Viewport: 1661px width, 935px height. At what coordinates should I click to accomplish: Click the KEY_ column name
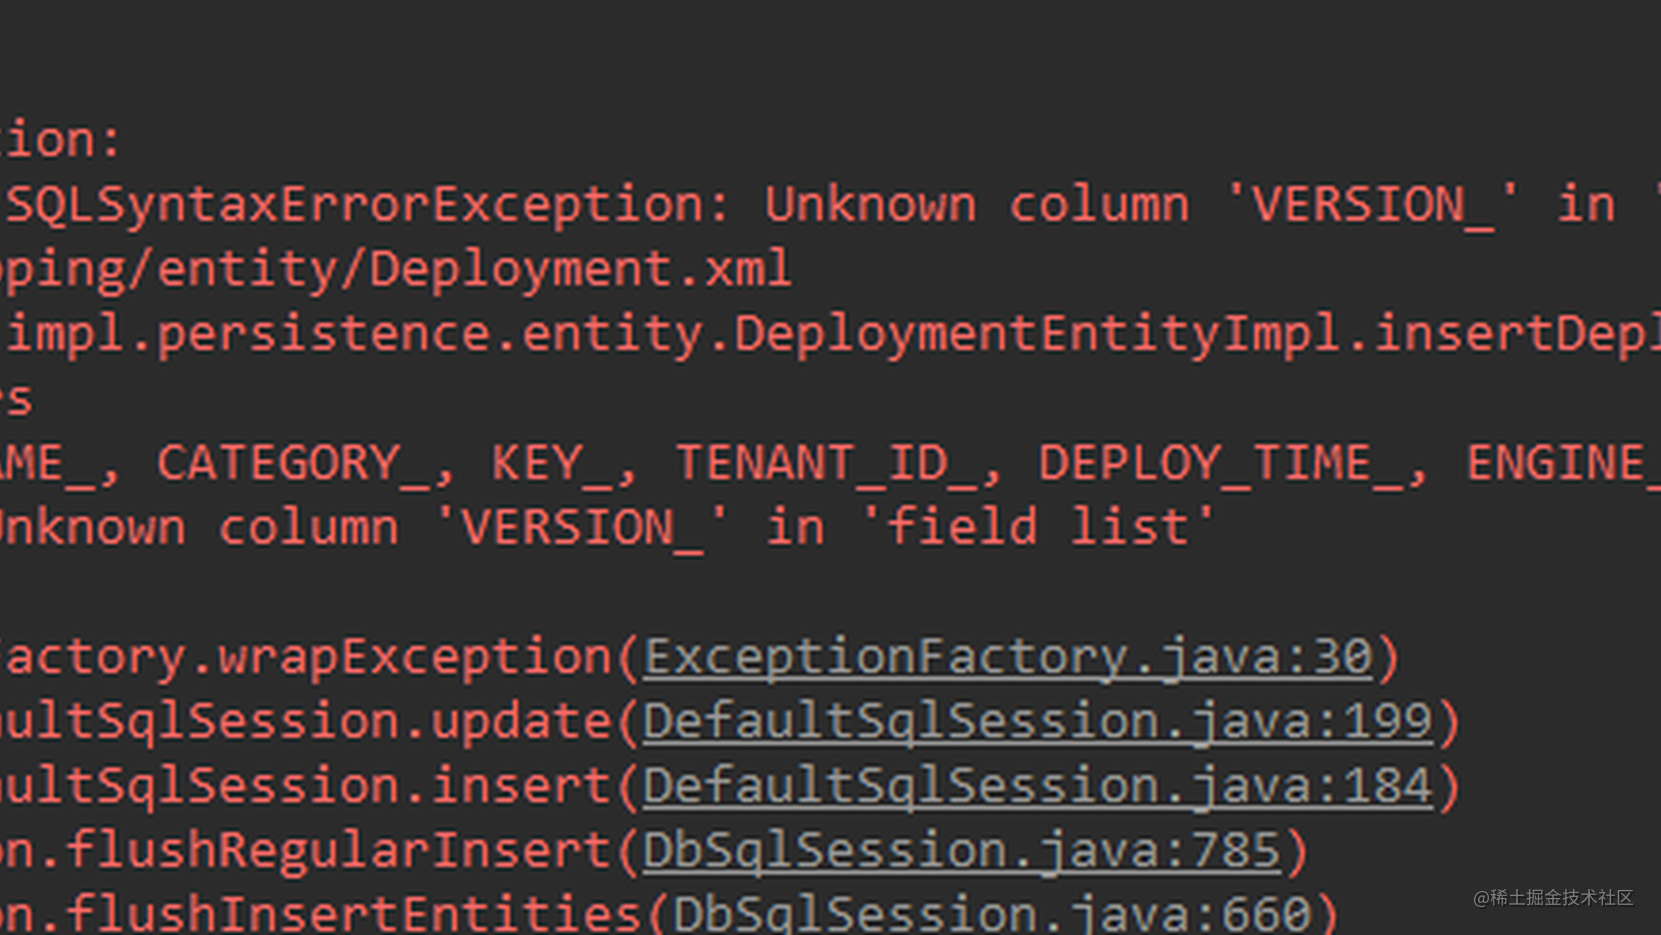(x=551, y=464)
